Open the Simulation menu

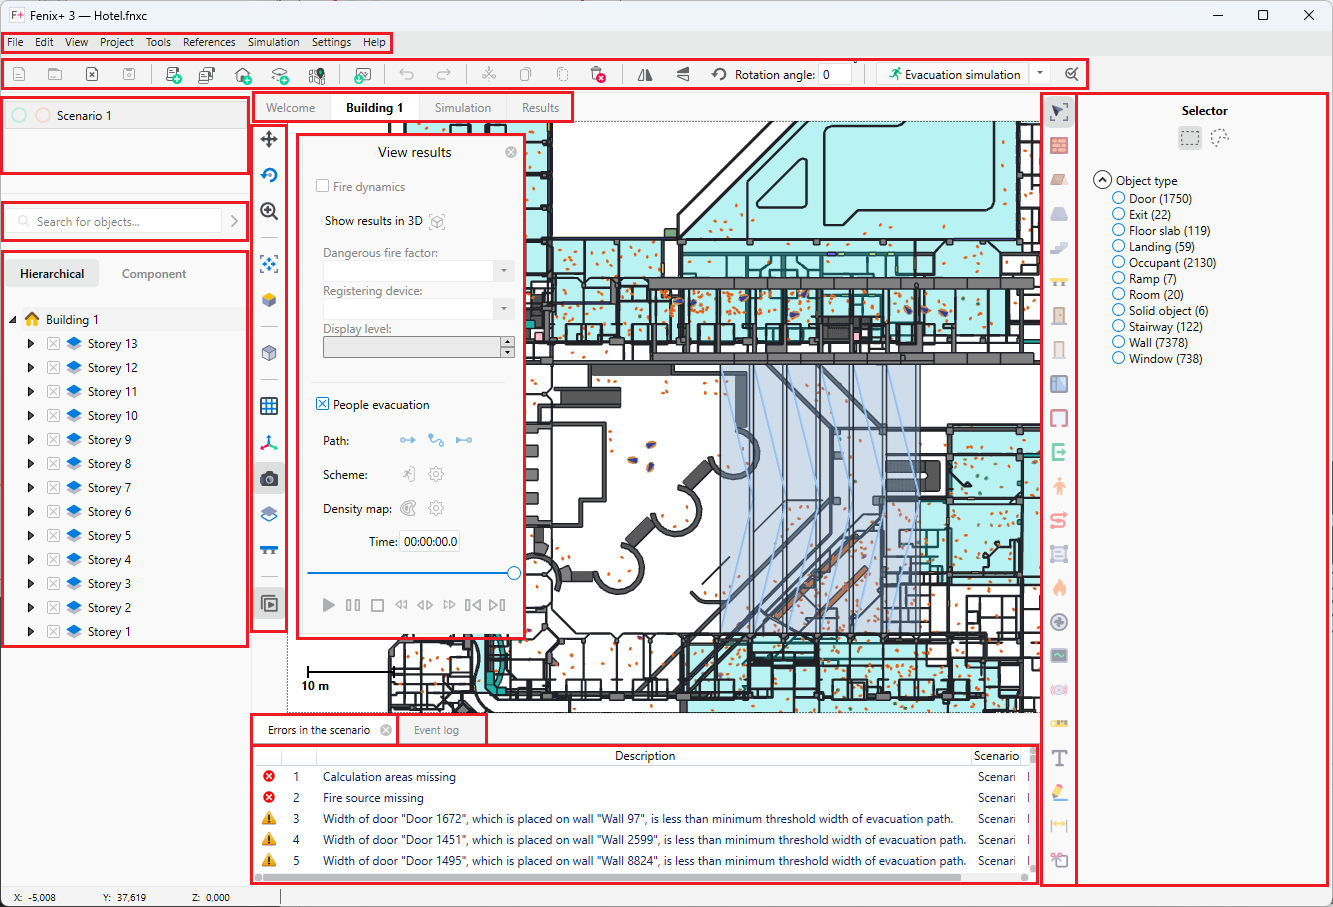[273, 42]
